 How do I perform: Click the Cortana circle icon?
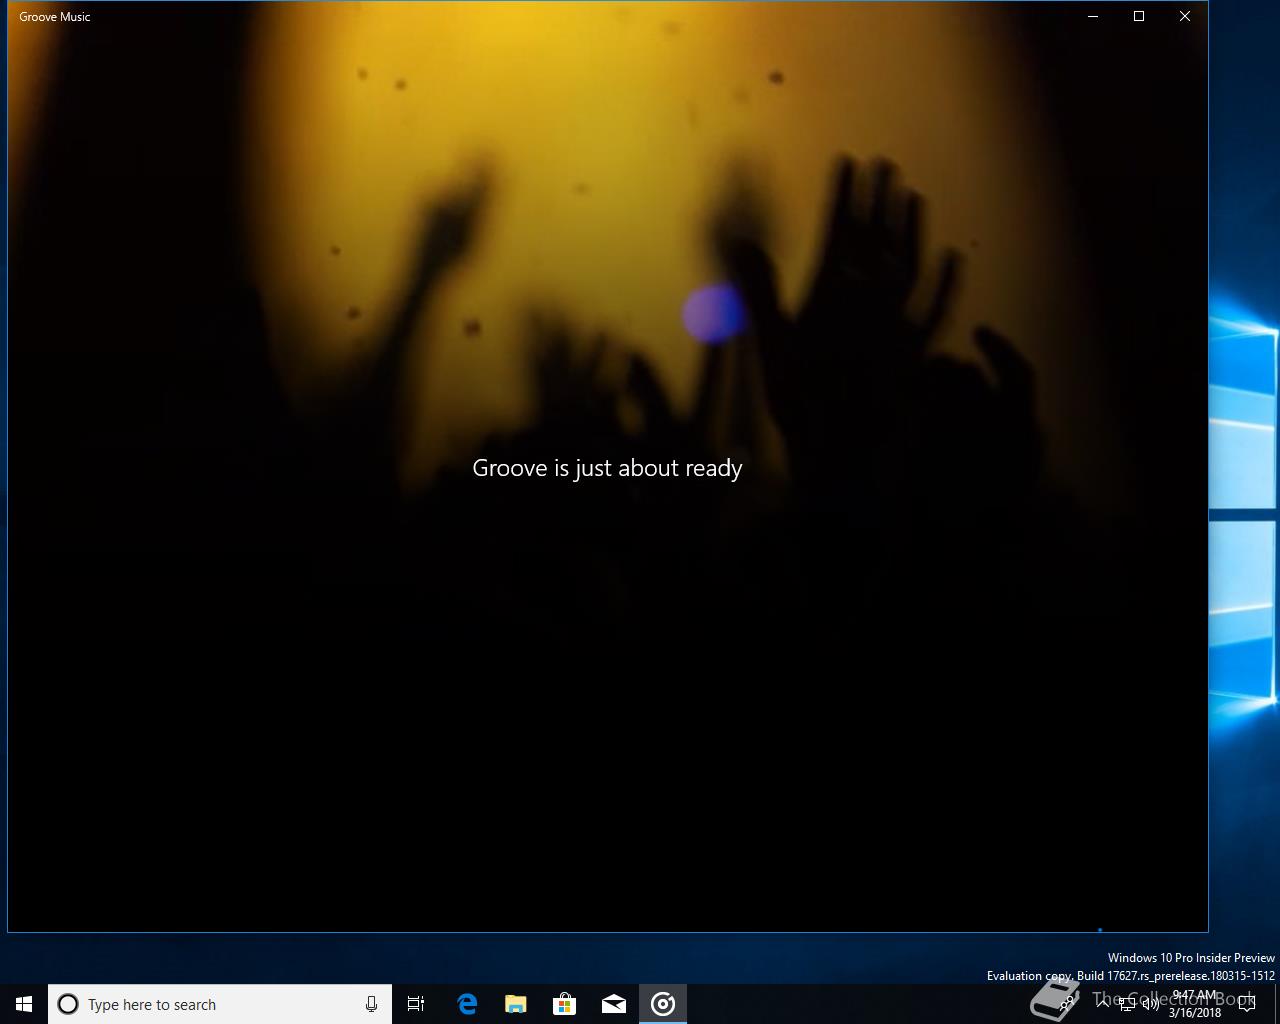click(68, 1004)
